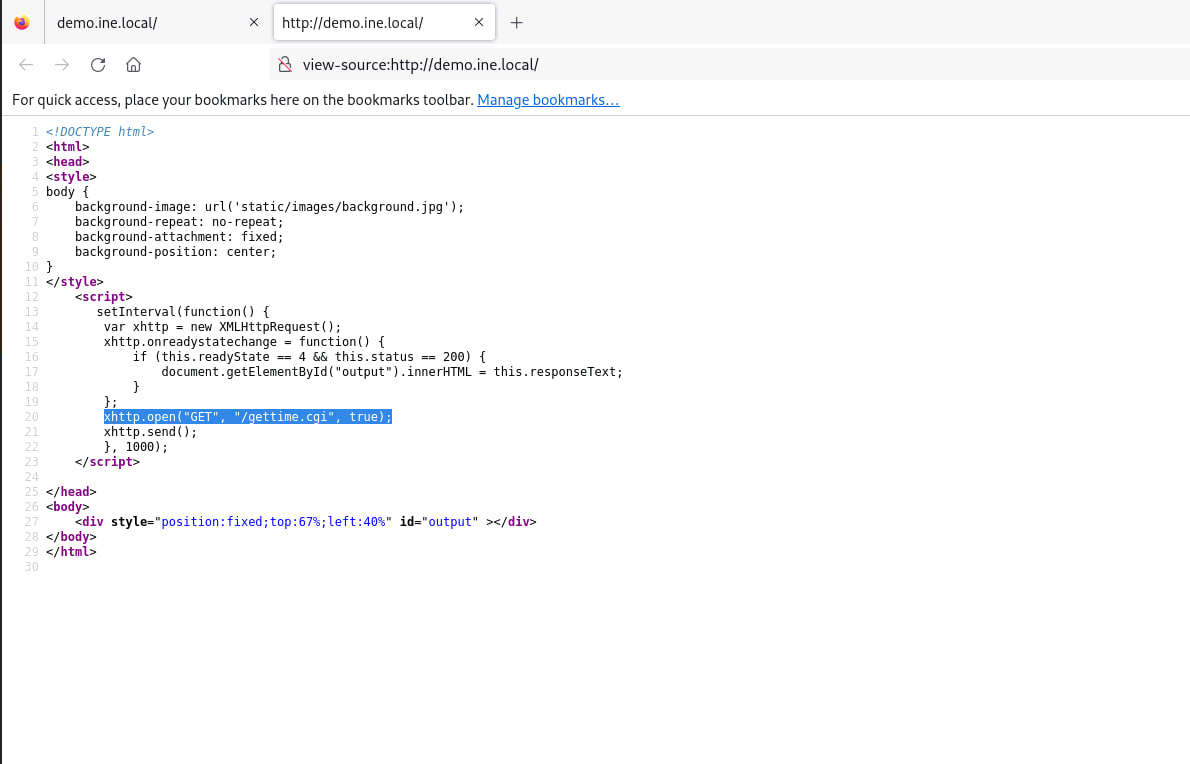Screen dimensions: 1190x764
Task: Click the closing </head> tag
Action: pyautogui.click(x=71, y=492)
